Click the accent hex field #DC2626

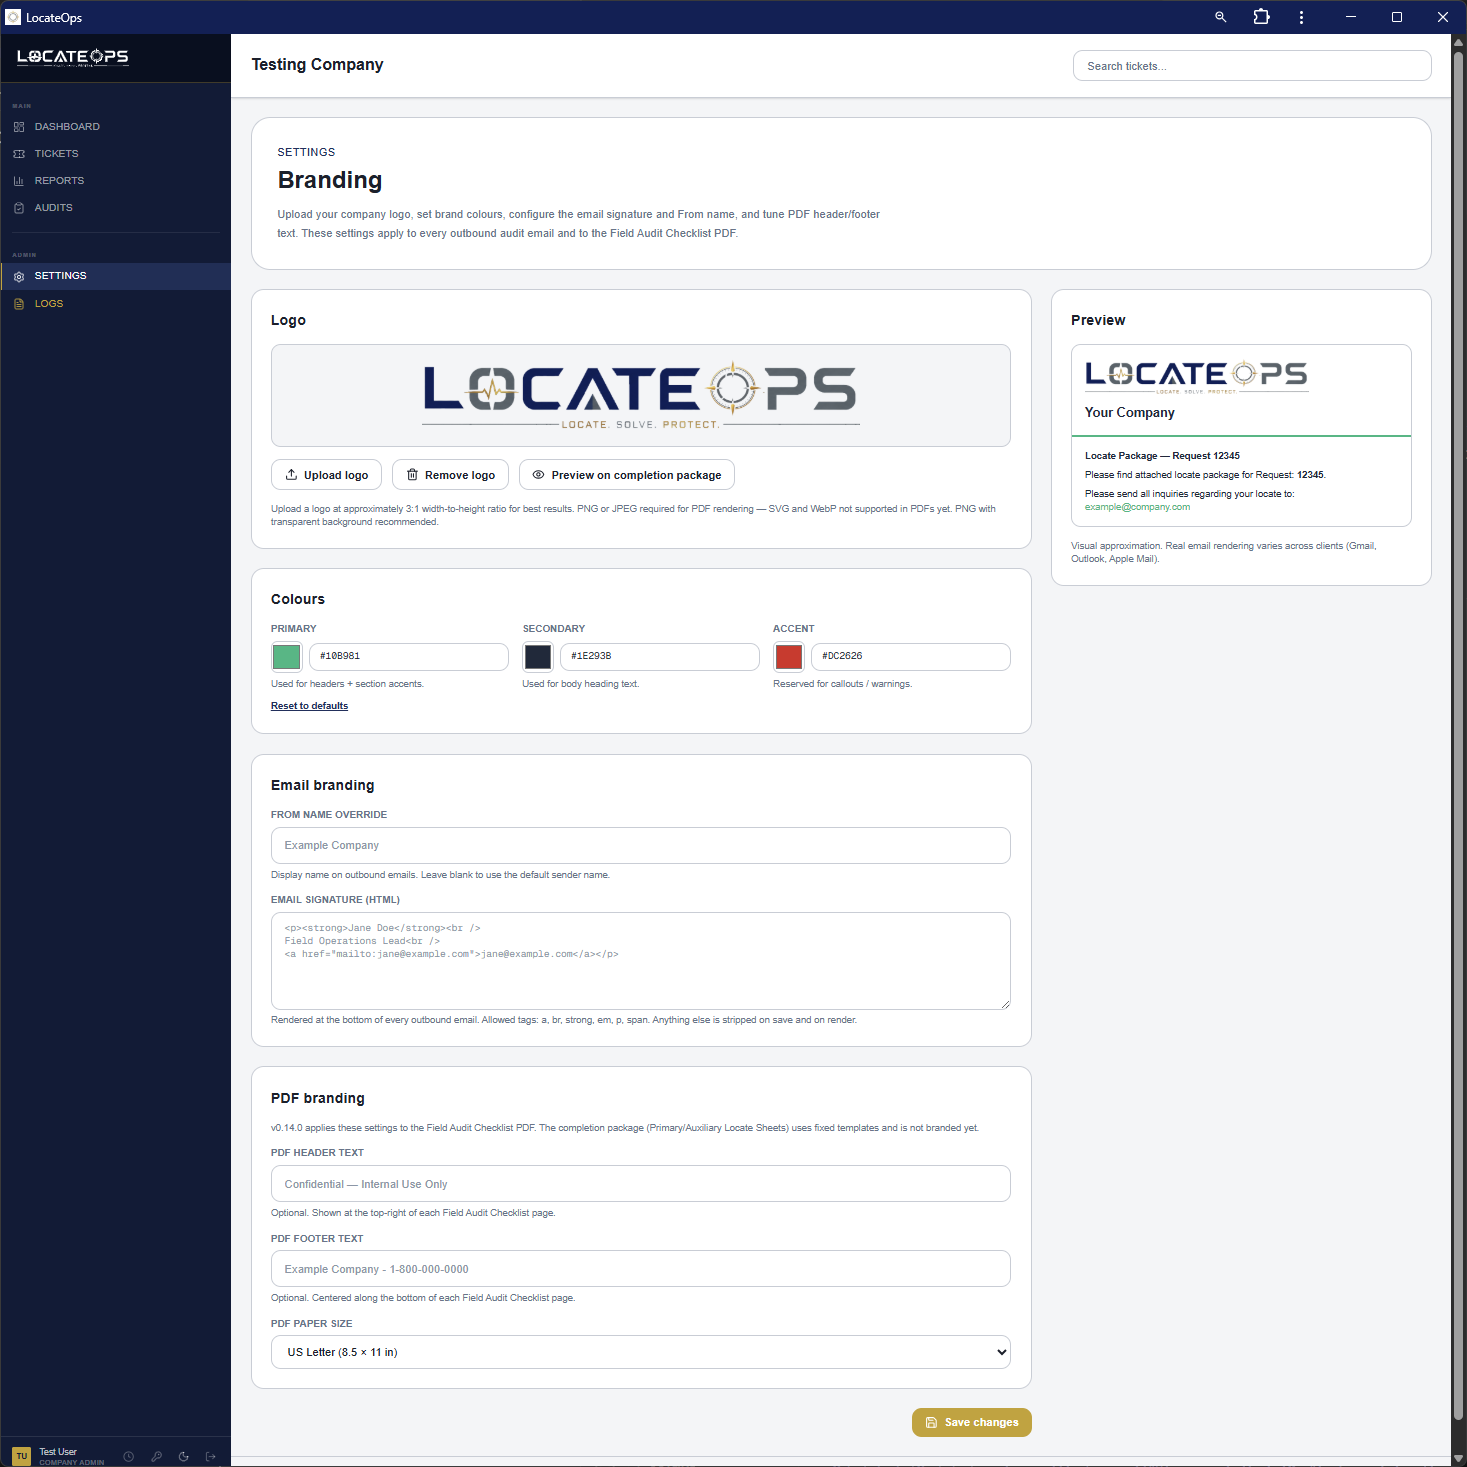point(911,657)
